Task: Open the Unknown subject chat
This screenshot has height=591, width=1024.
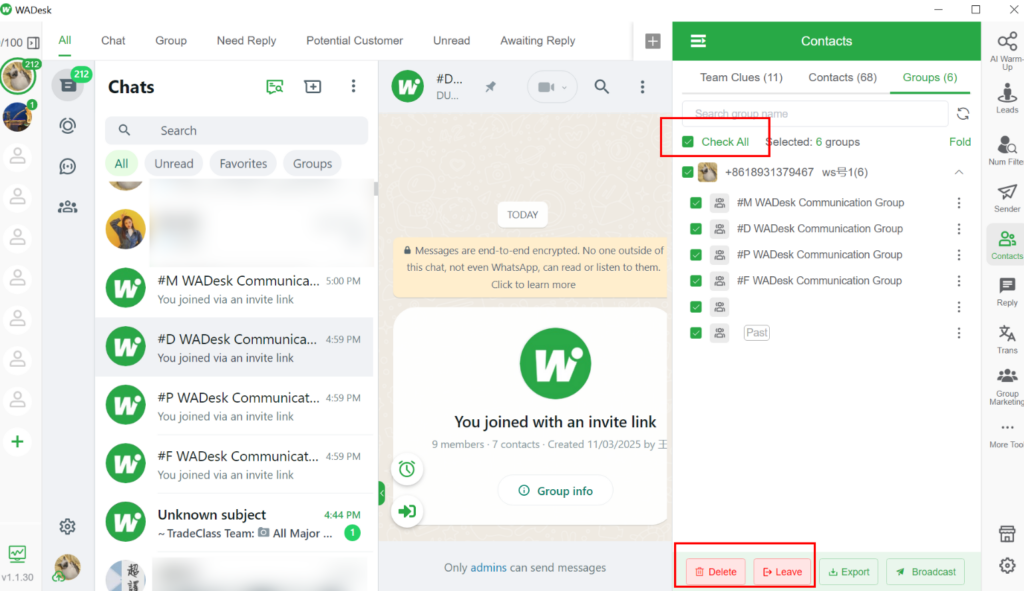Action: (x=234, y=523)
